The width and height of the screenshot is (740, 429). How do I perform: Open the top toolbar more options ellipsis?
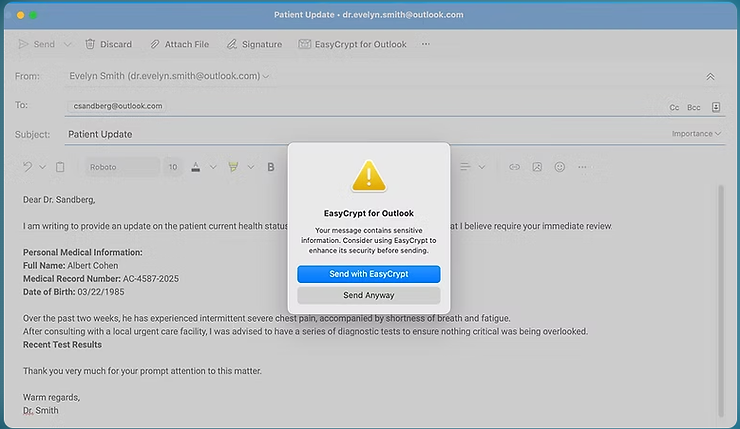(x=426, y=44)
